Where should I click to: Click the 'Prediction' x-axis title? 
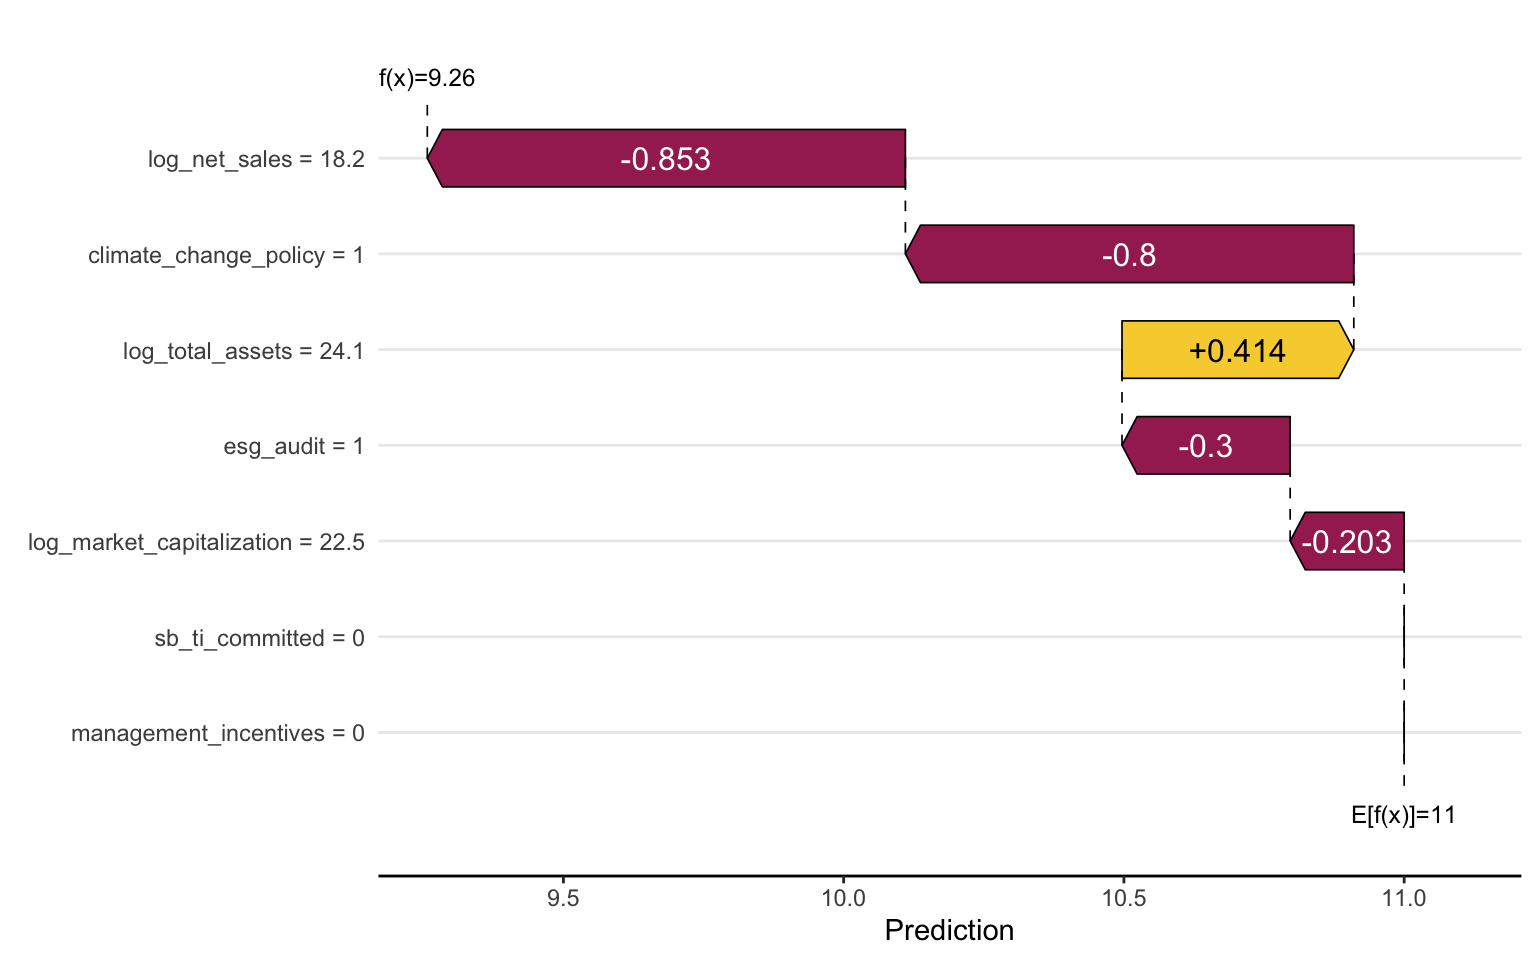[x=949, y=931]
